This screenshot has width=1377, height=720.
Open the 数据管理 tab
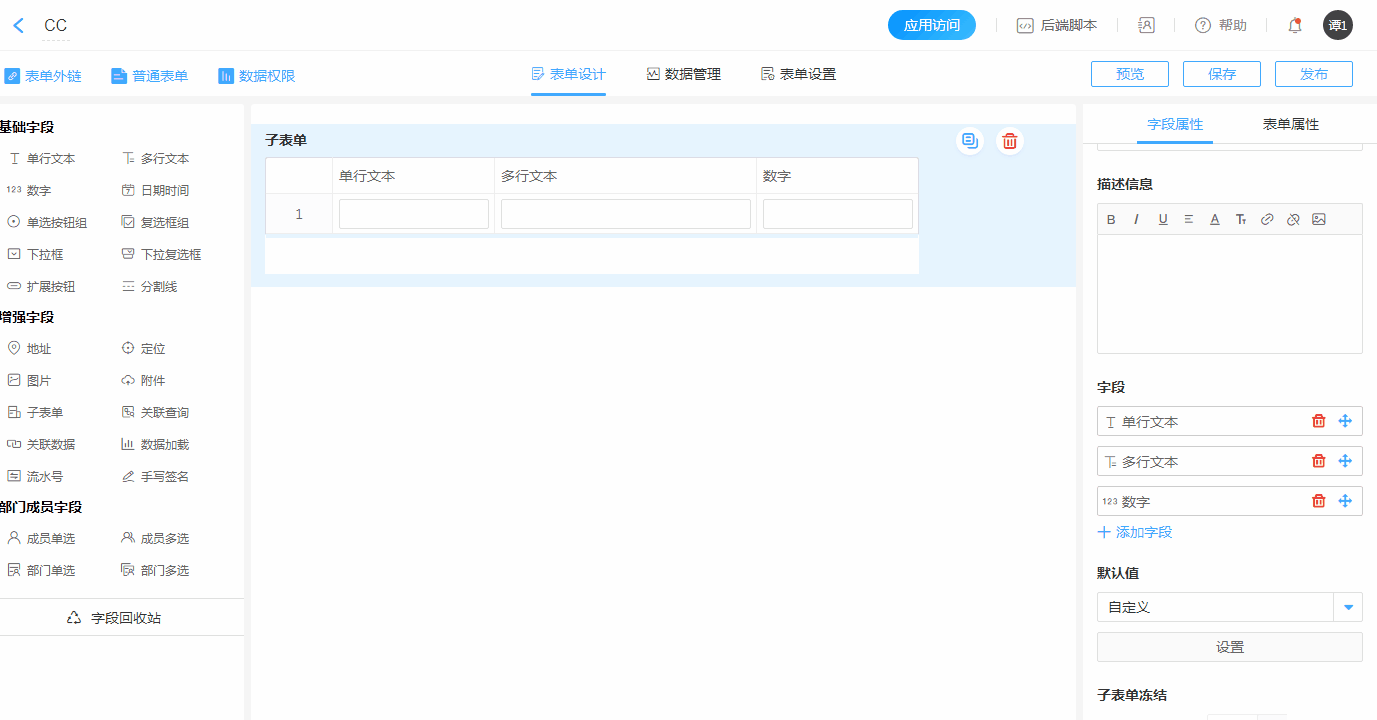coord(683,74)
